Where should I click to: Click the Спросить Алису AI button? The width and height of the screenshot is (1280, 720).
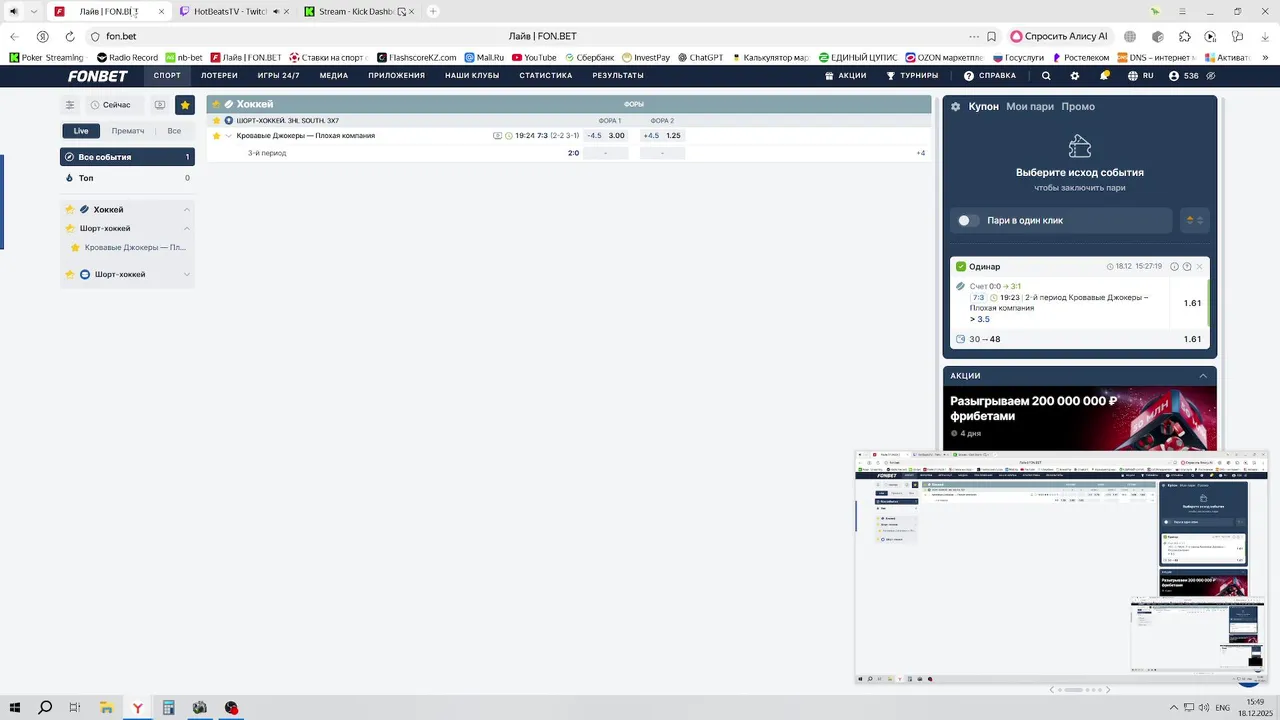[1060, 37]
